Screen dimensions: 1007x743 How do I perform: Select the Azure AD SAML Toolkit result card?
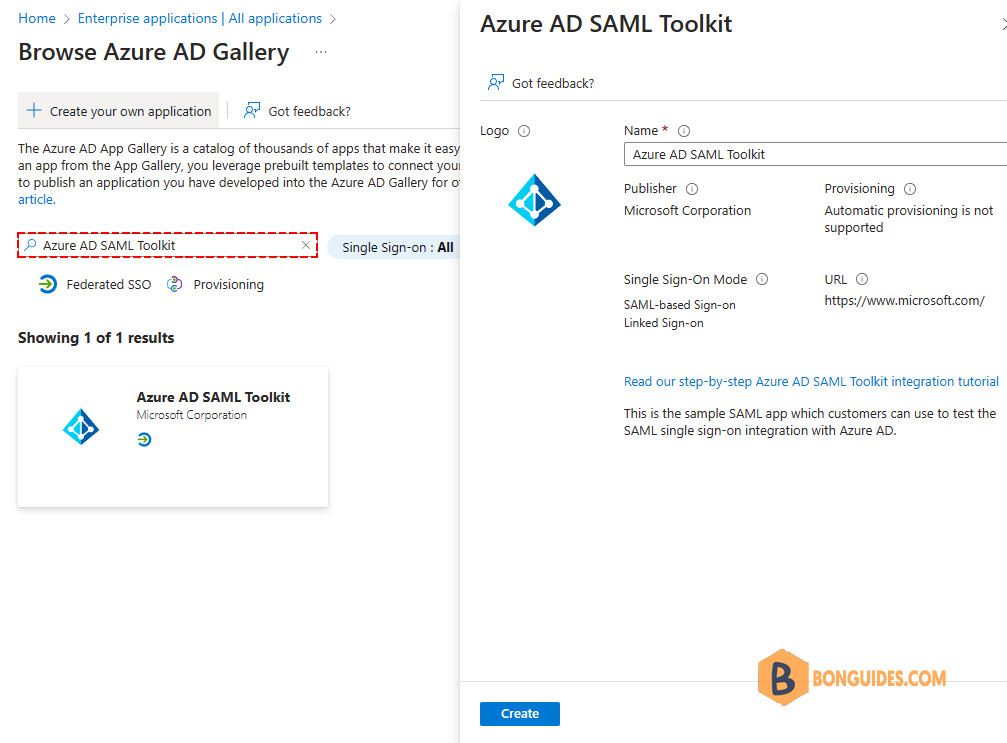(173, 437)
